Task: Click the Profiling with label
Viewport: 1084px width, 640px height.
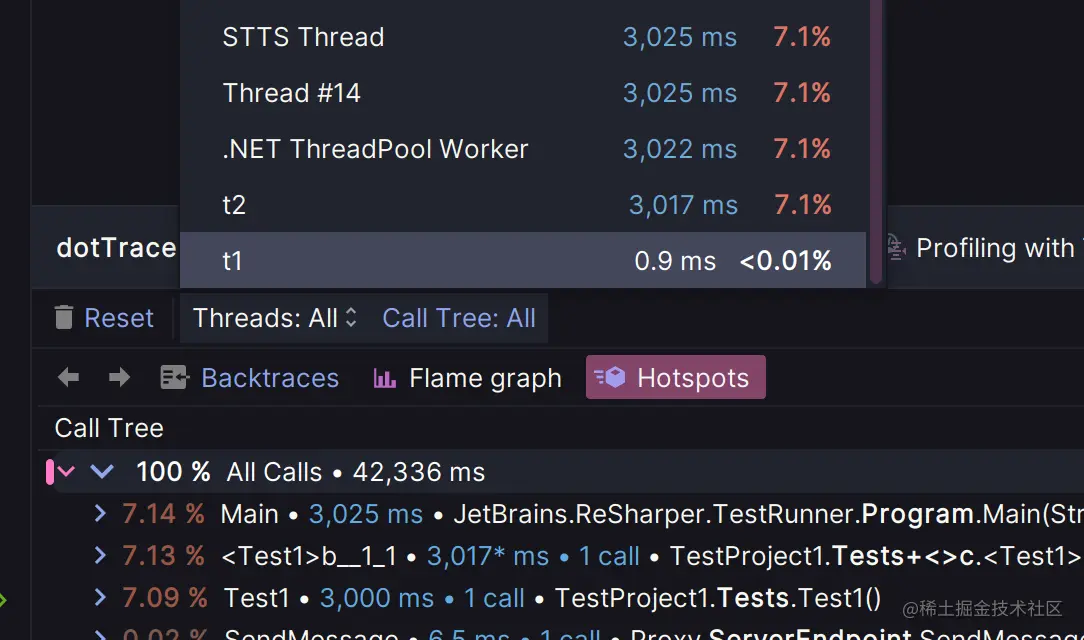Action: point(996,247)
